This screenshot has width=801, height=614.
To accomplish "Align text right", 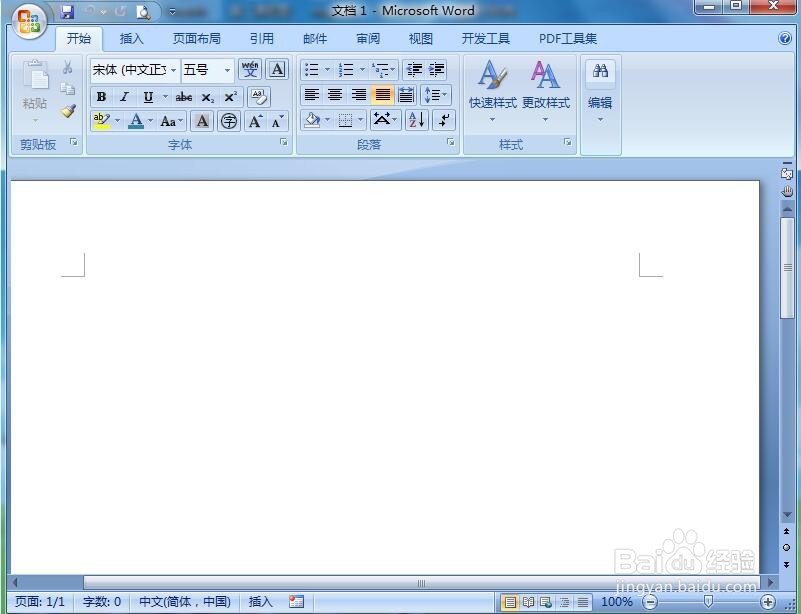I will click(x=359, y=95).
